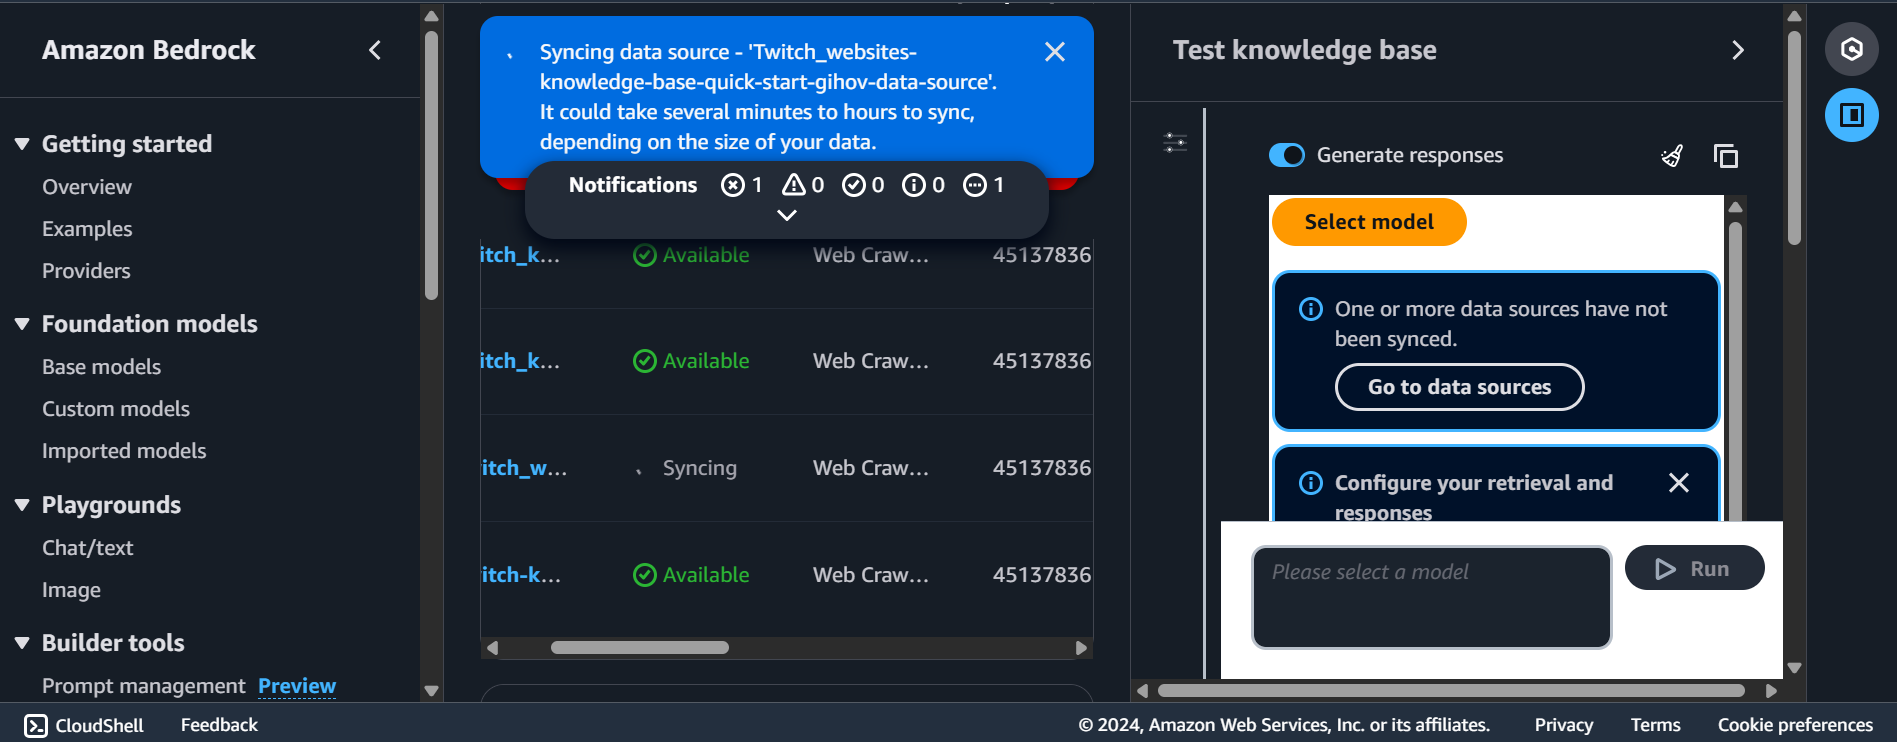The width and height of the screenshot is (1897, 742).
Task: Open Providers page
Action: coord(86,271)
